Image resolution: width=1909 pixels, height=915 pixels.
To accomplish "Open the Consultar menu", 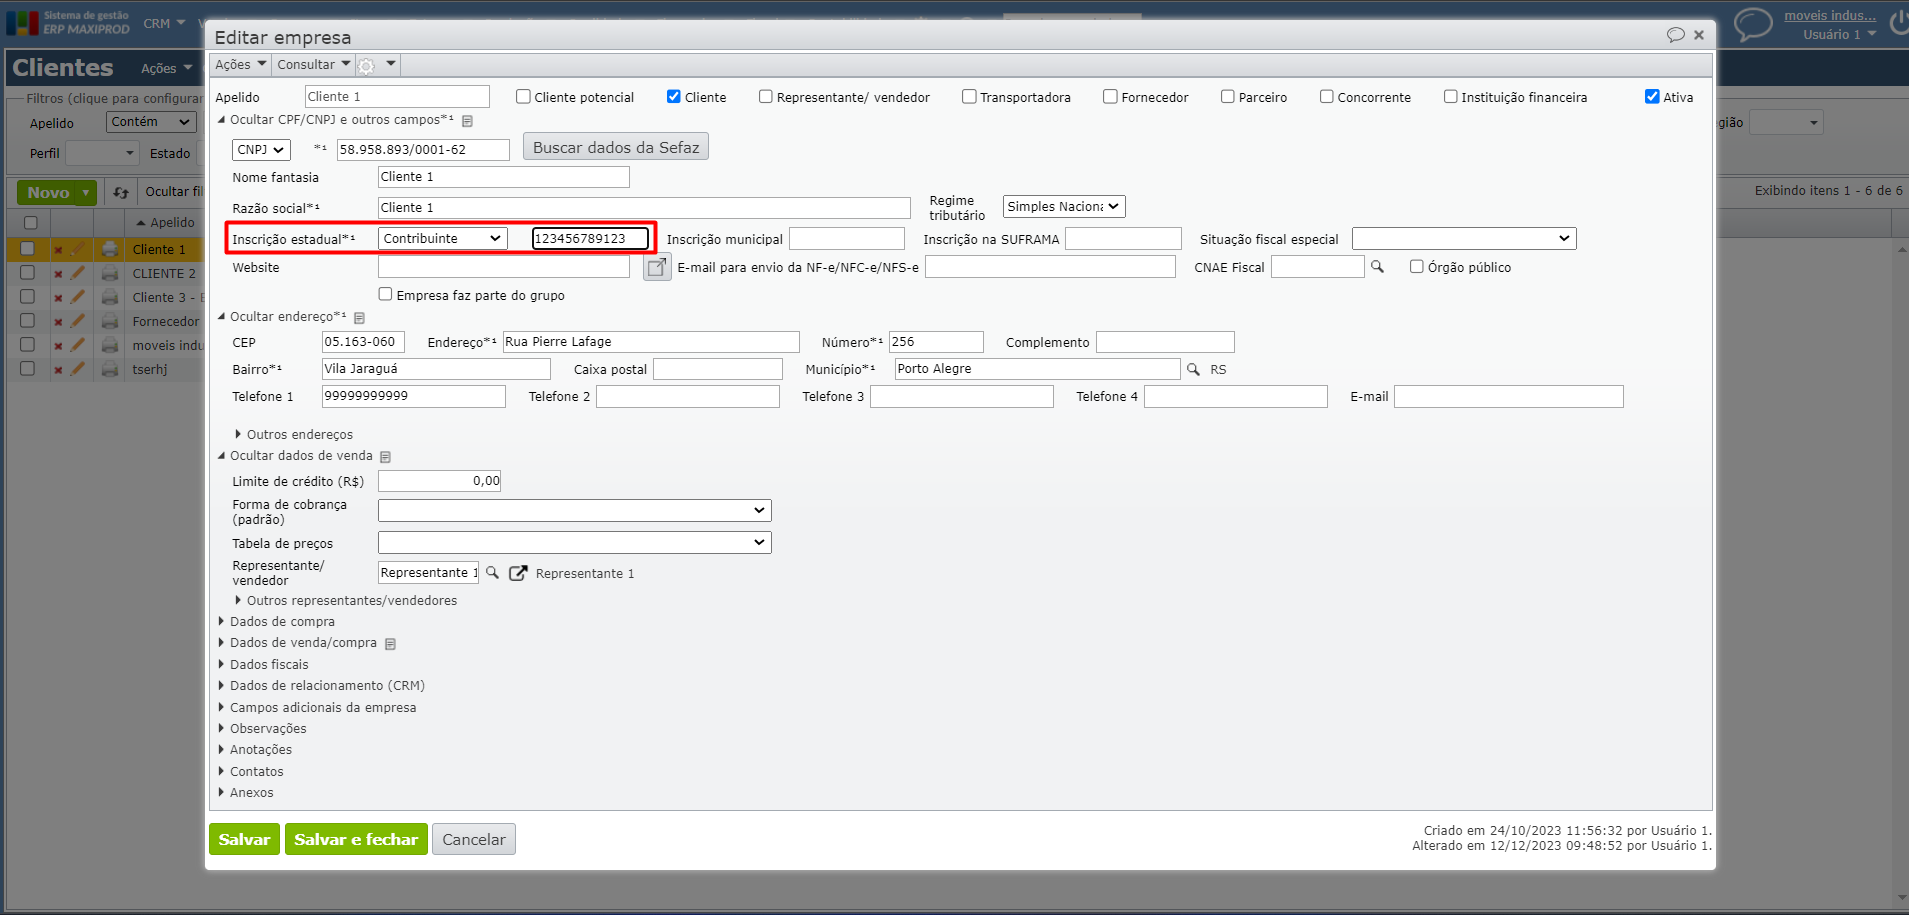I will 313,65.
